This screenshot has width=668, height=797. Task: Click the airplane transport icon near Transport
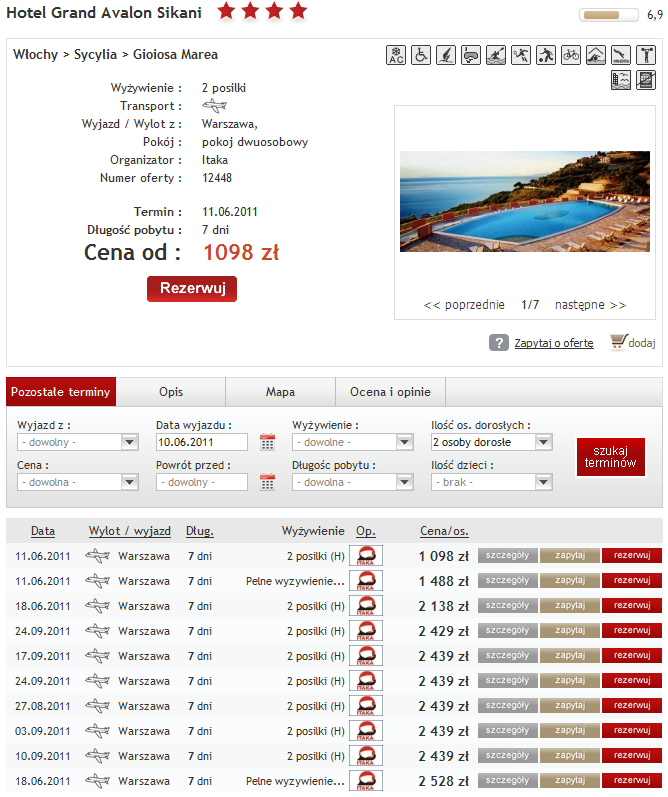[214, 106]
